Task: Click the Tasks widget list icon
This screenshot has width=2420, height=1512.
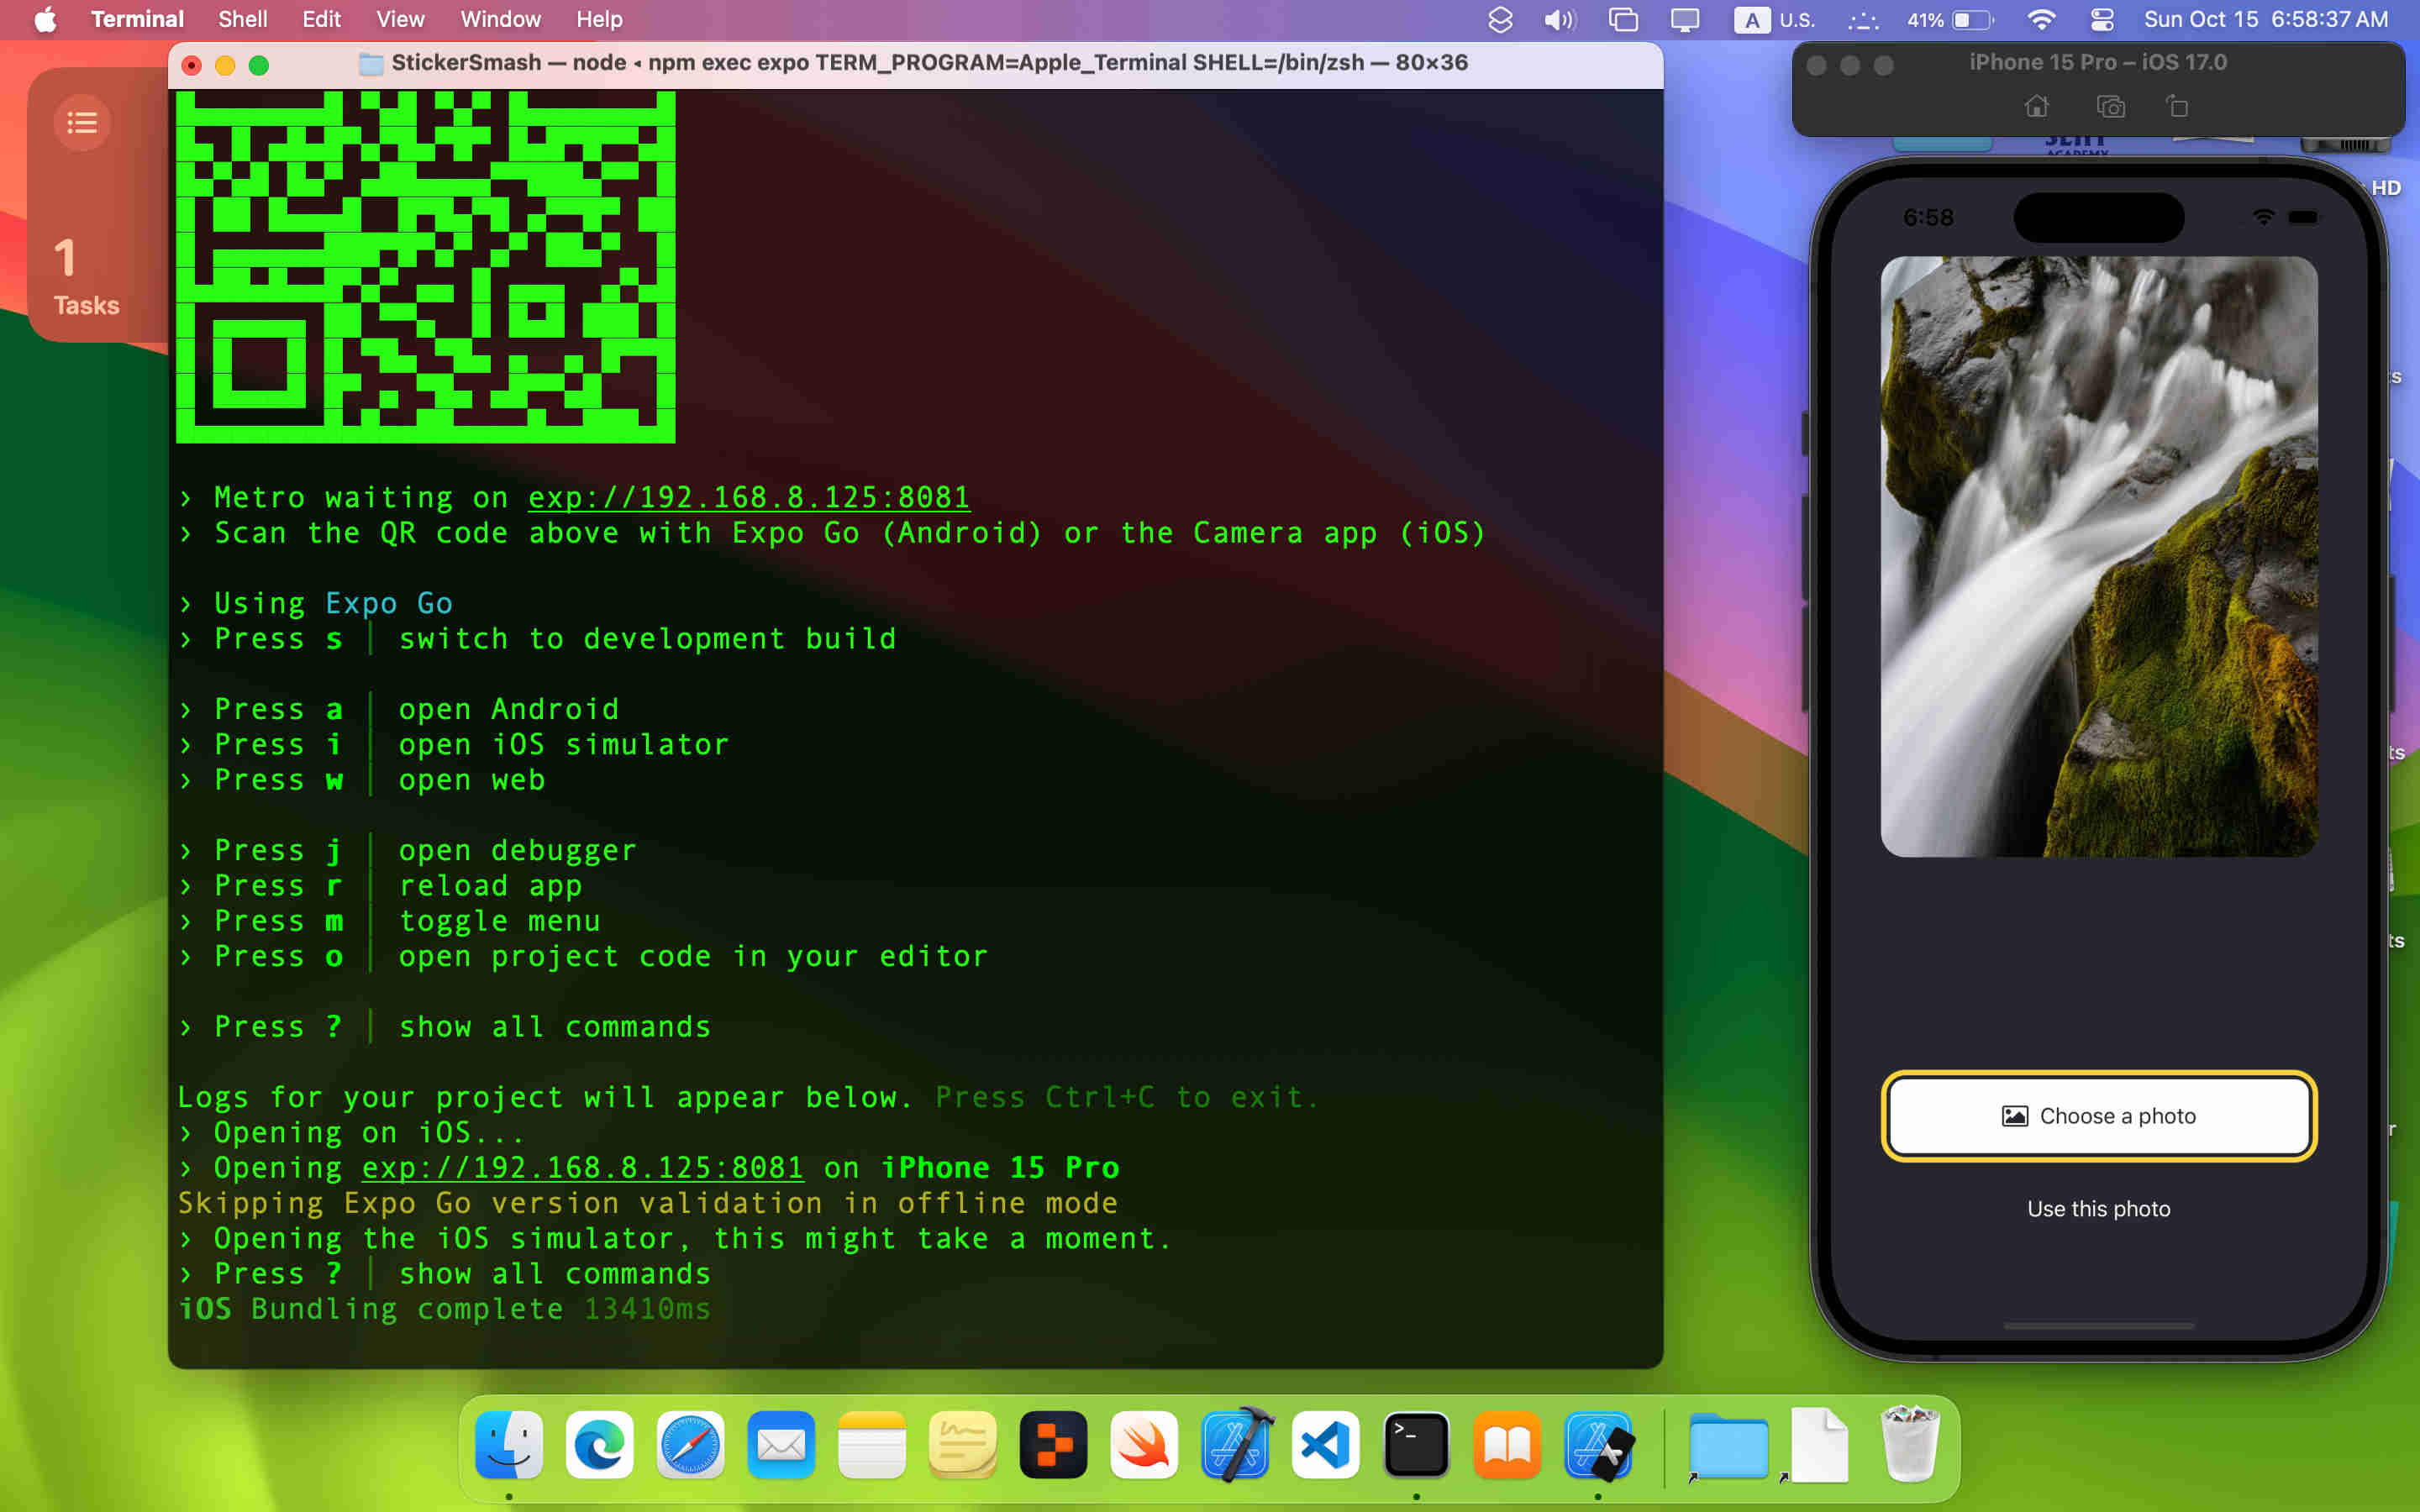Action: coord(82,123)
